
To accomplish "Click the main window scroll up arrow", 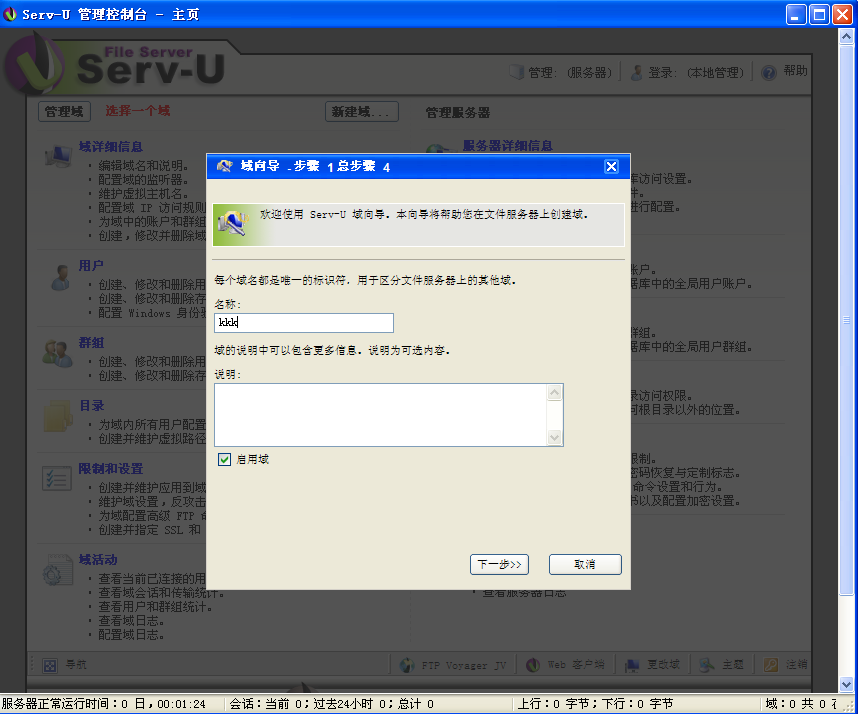I will (x=847, y=37).
